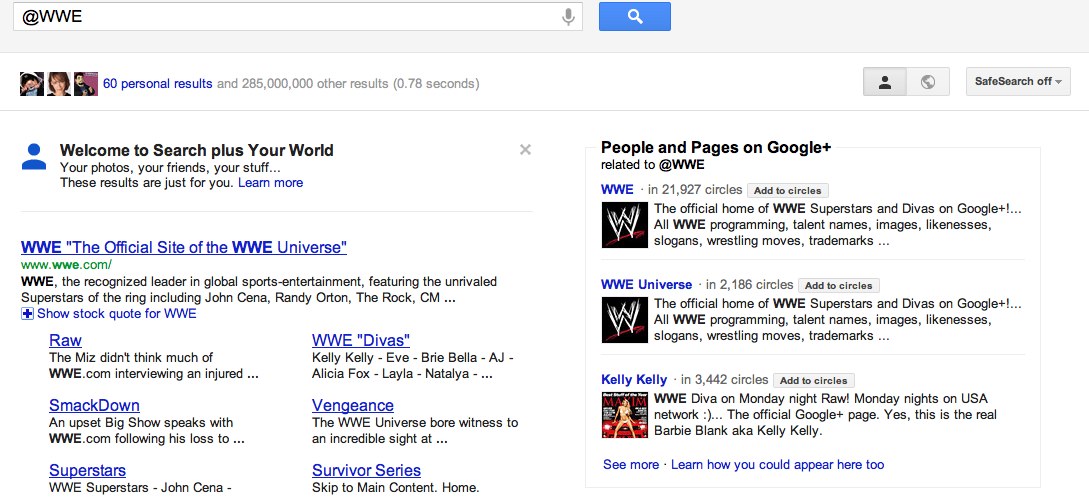Click "Welcome to Search plus Your World" heading
This screenshot has height=498, width=1089.
197,150
